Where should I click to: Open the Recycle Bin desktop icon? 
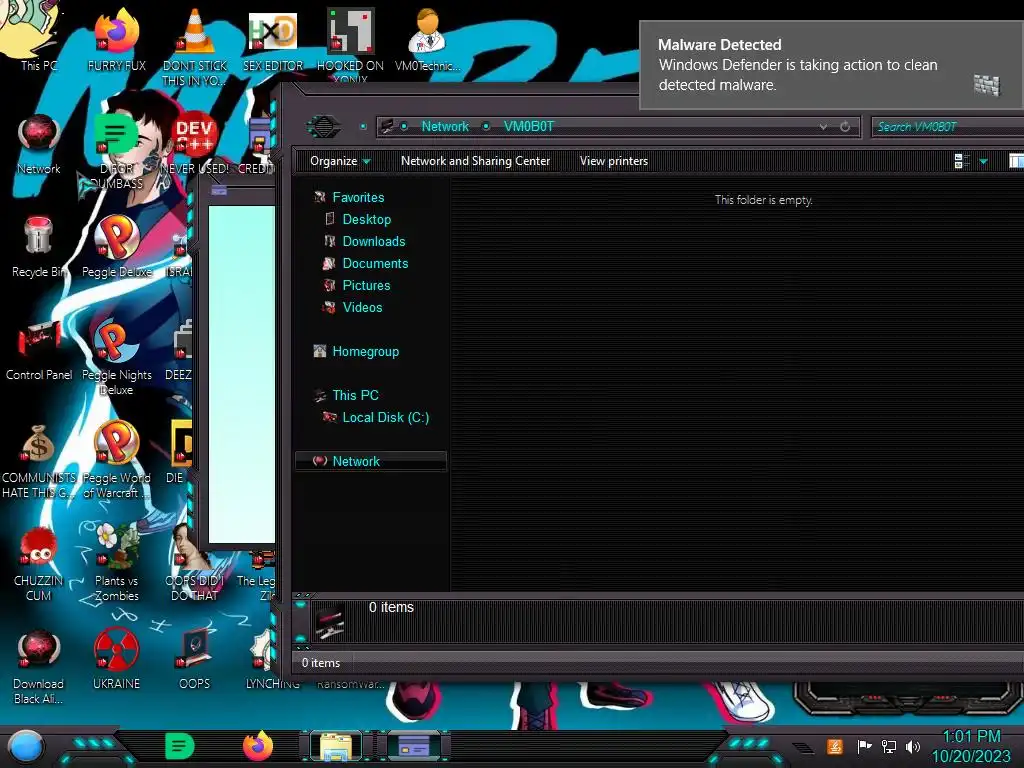click(39, 246)
